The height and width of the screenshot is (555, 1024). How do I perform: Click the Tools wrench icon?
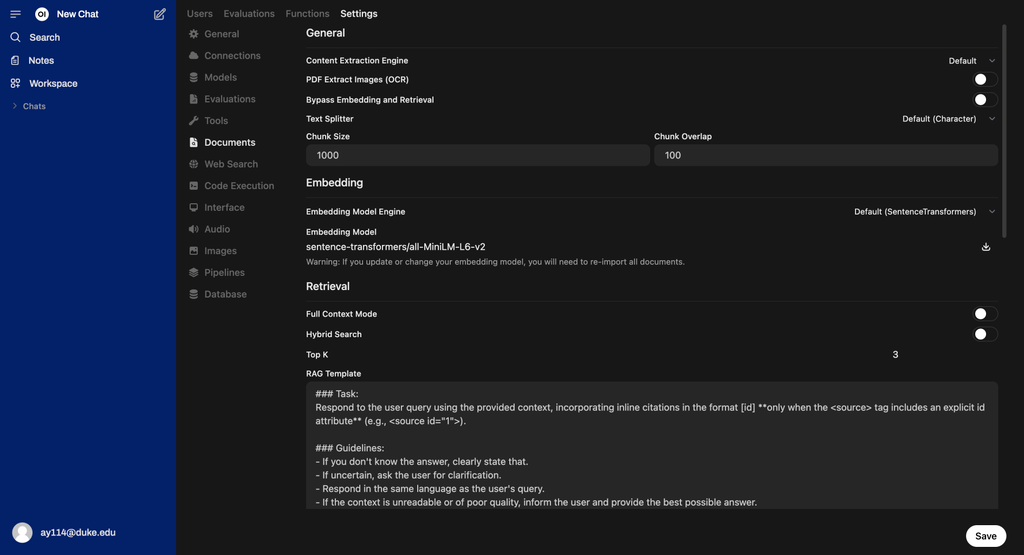pos(193,121)
